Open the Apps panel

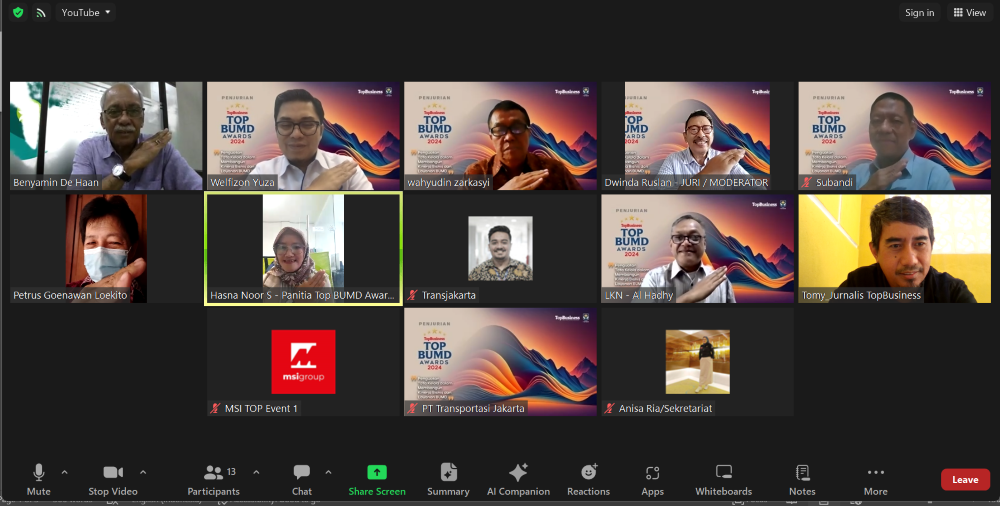click(x=652, y=480)
